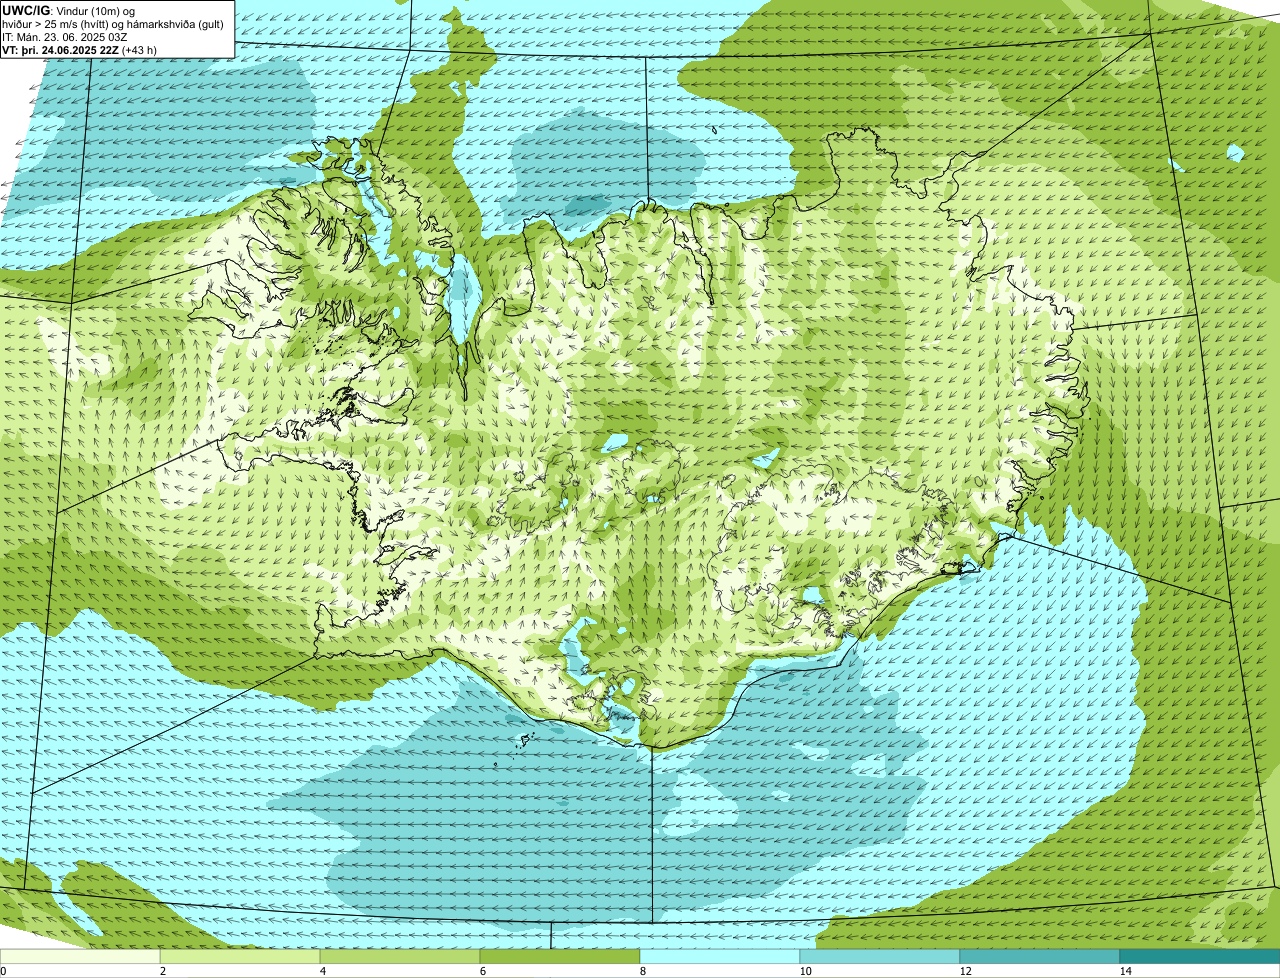The height and width of the screenshot is (978, 1280).
Task: Click the teal 12–14 m/s scale segment
Action: coord(1040,956)
